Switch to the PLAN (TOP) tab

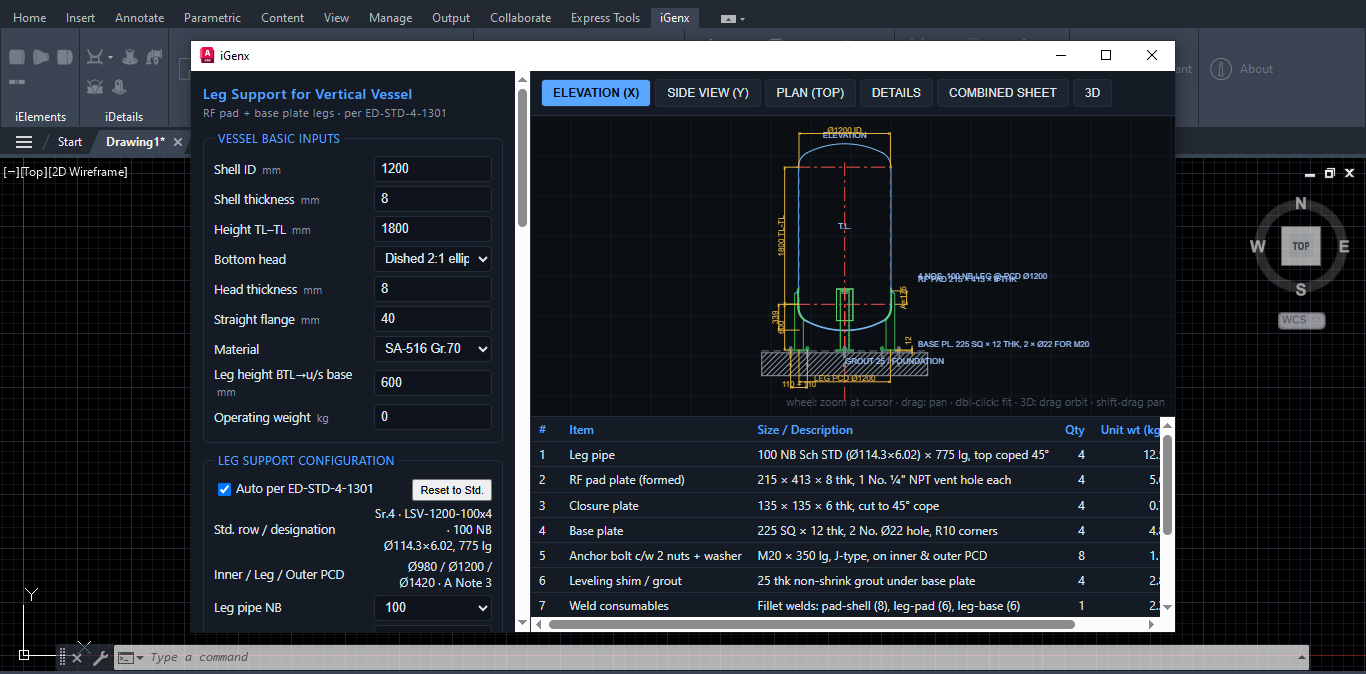810,93
